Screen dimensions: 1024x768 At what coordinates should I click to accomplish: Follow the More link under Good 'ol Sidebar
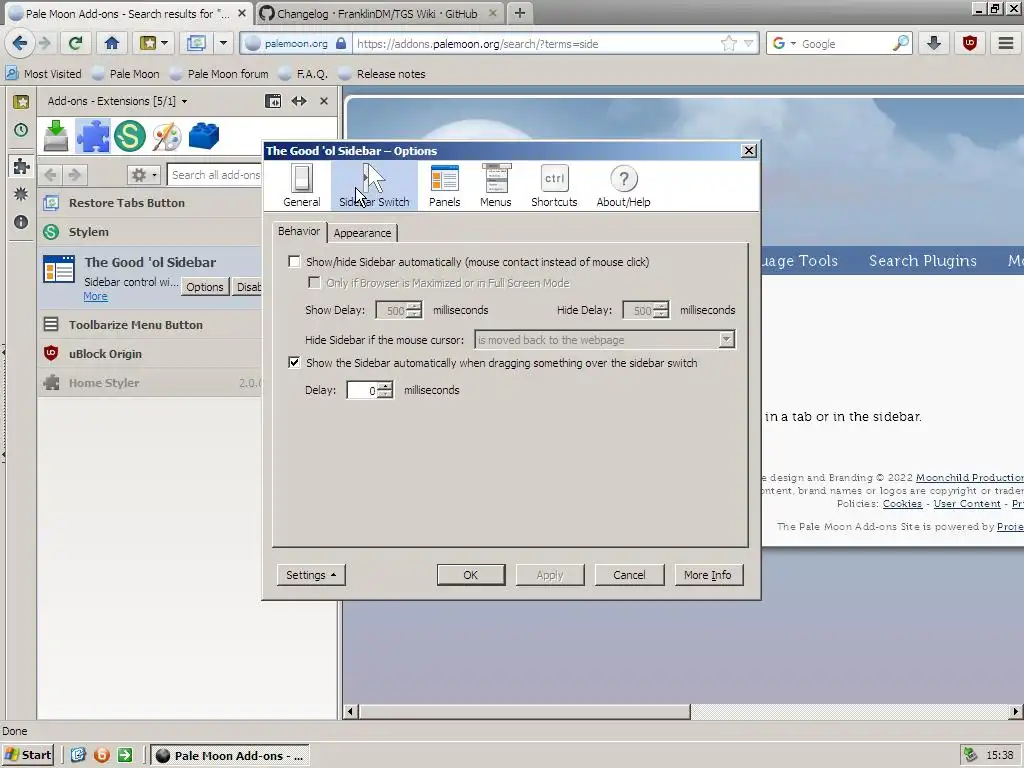point(95,296)
